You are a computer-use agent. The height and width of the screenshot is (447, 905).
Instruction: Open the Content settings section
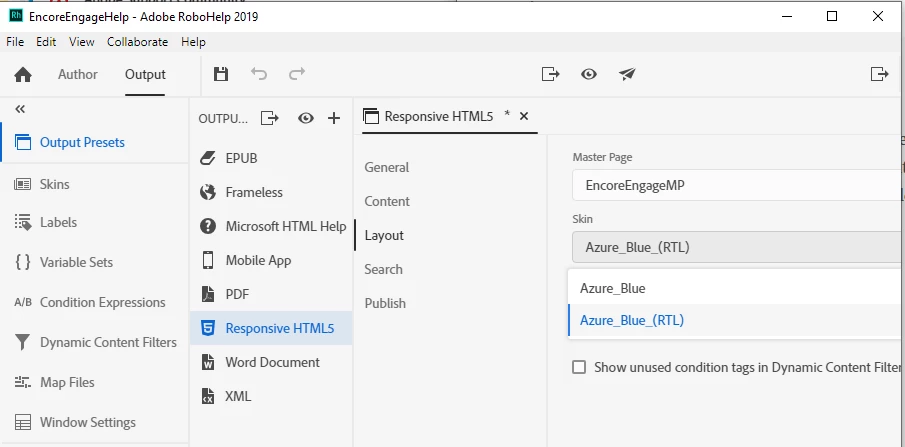click(x=387, y=202)
